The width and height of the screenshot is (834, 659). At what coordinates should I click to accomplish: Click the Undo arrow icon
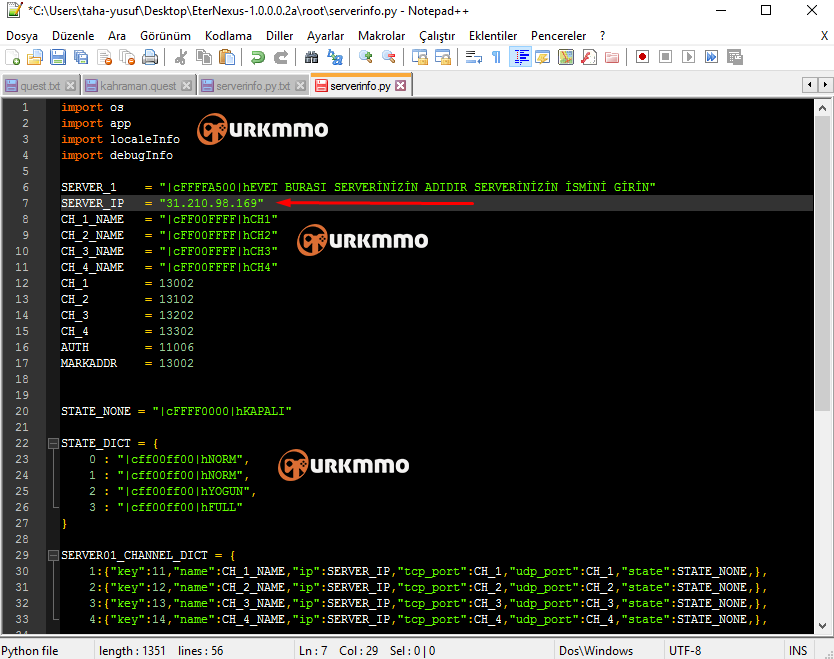click(257, 57)
